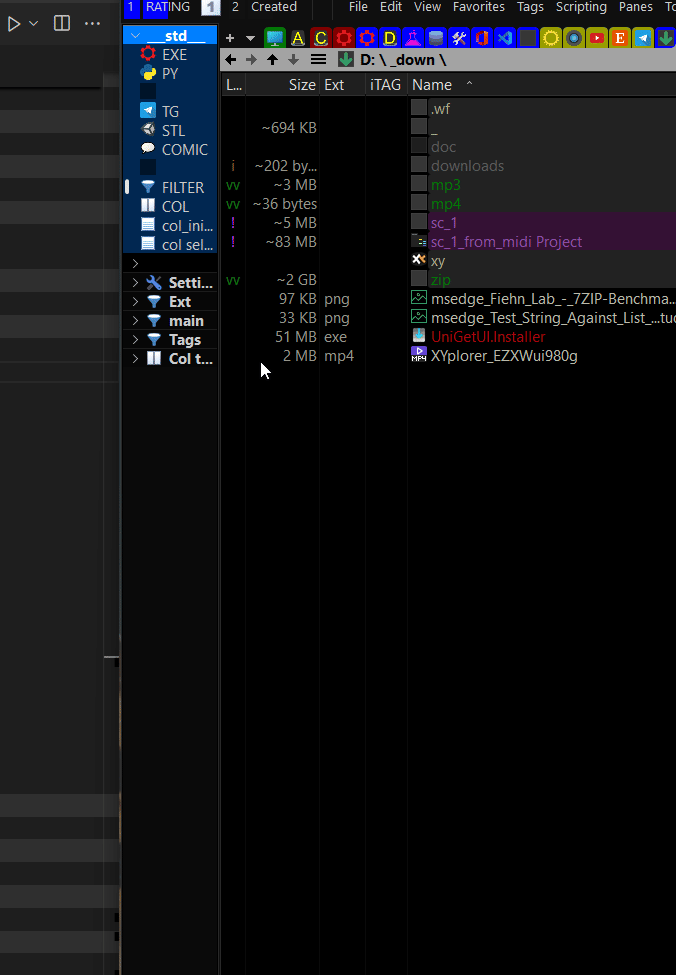The image size is (676, 975).
Task: Open drive A toolbar icon
Action: pyautogui.click(x=298, y=38)
